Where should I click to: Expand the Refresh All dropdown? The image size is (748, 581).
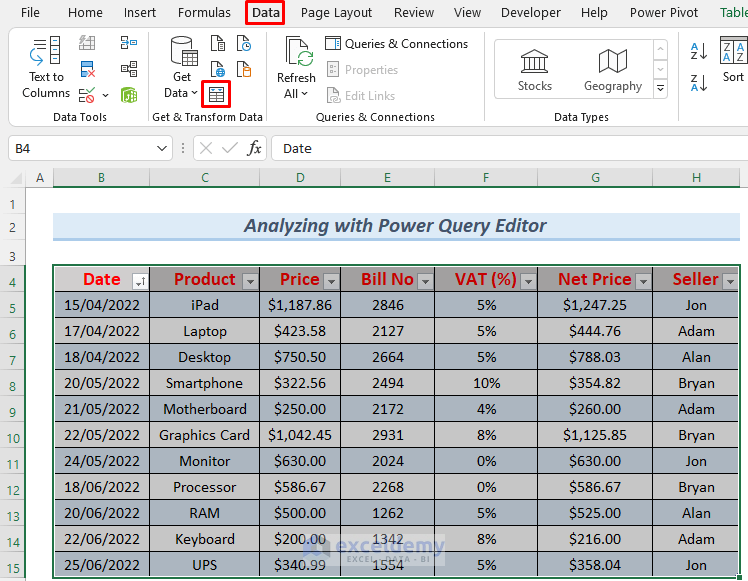coord(295,94)
